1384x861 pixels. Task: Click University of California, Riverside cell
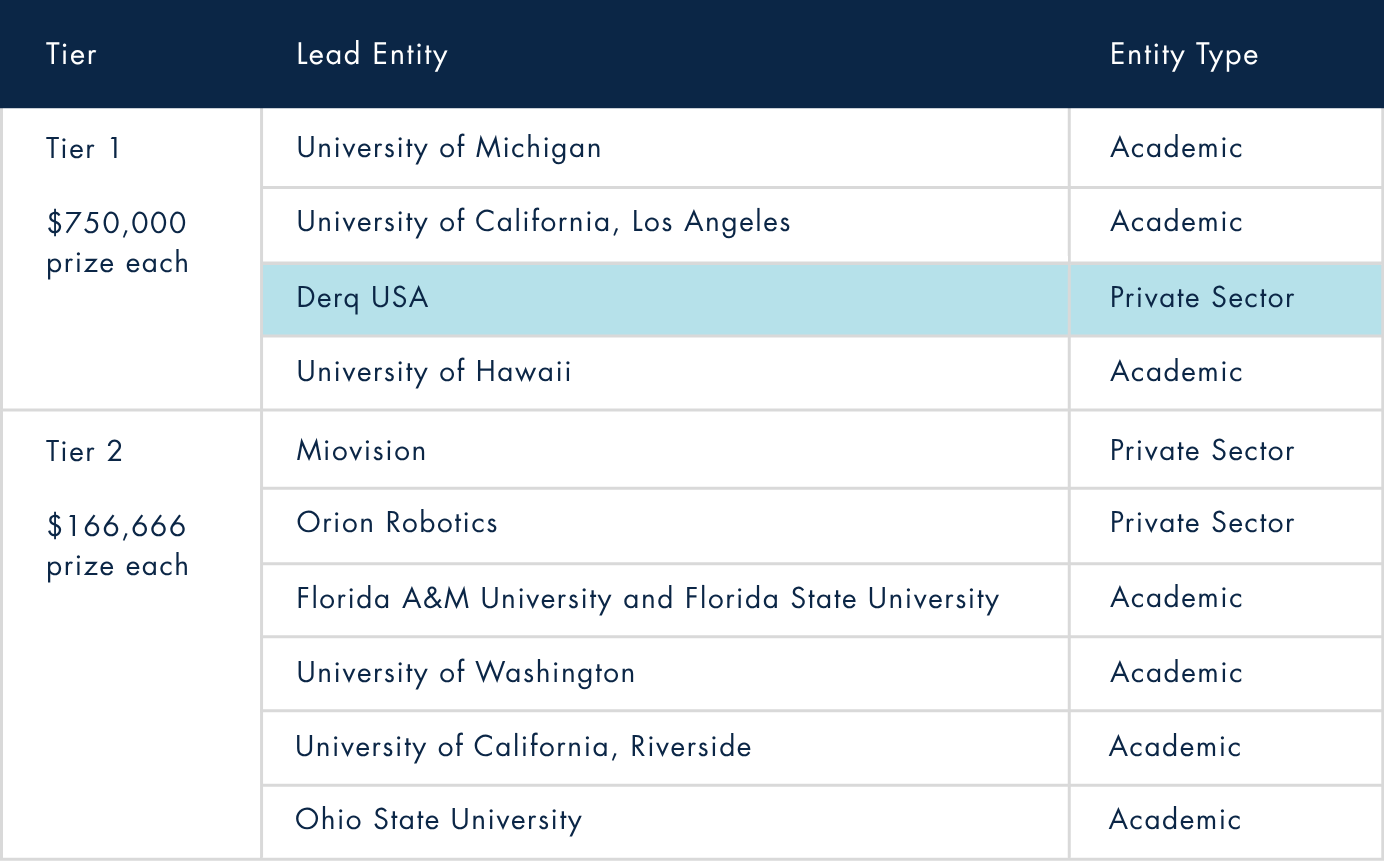point(666,747)
